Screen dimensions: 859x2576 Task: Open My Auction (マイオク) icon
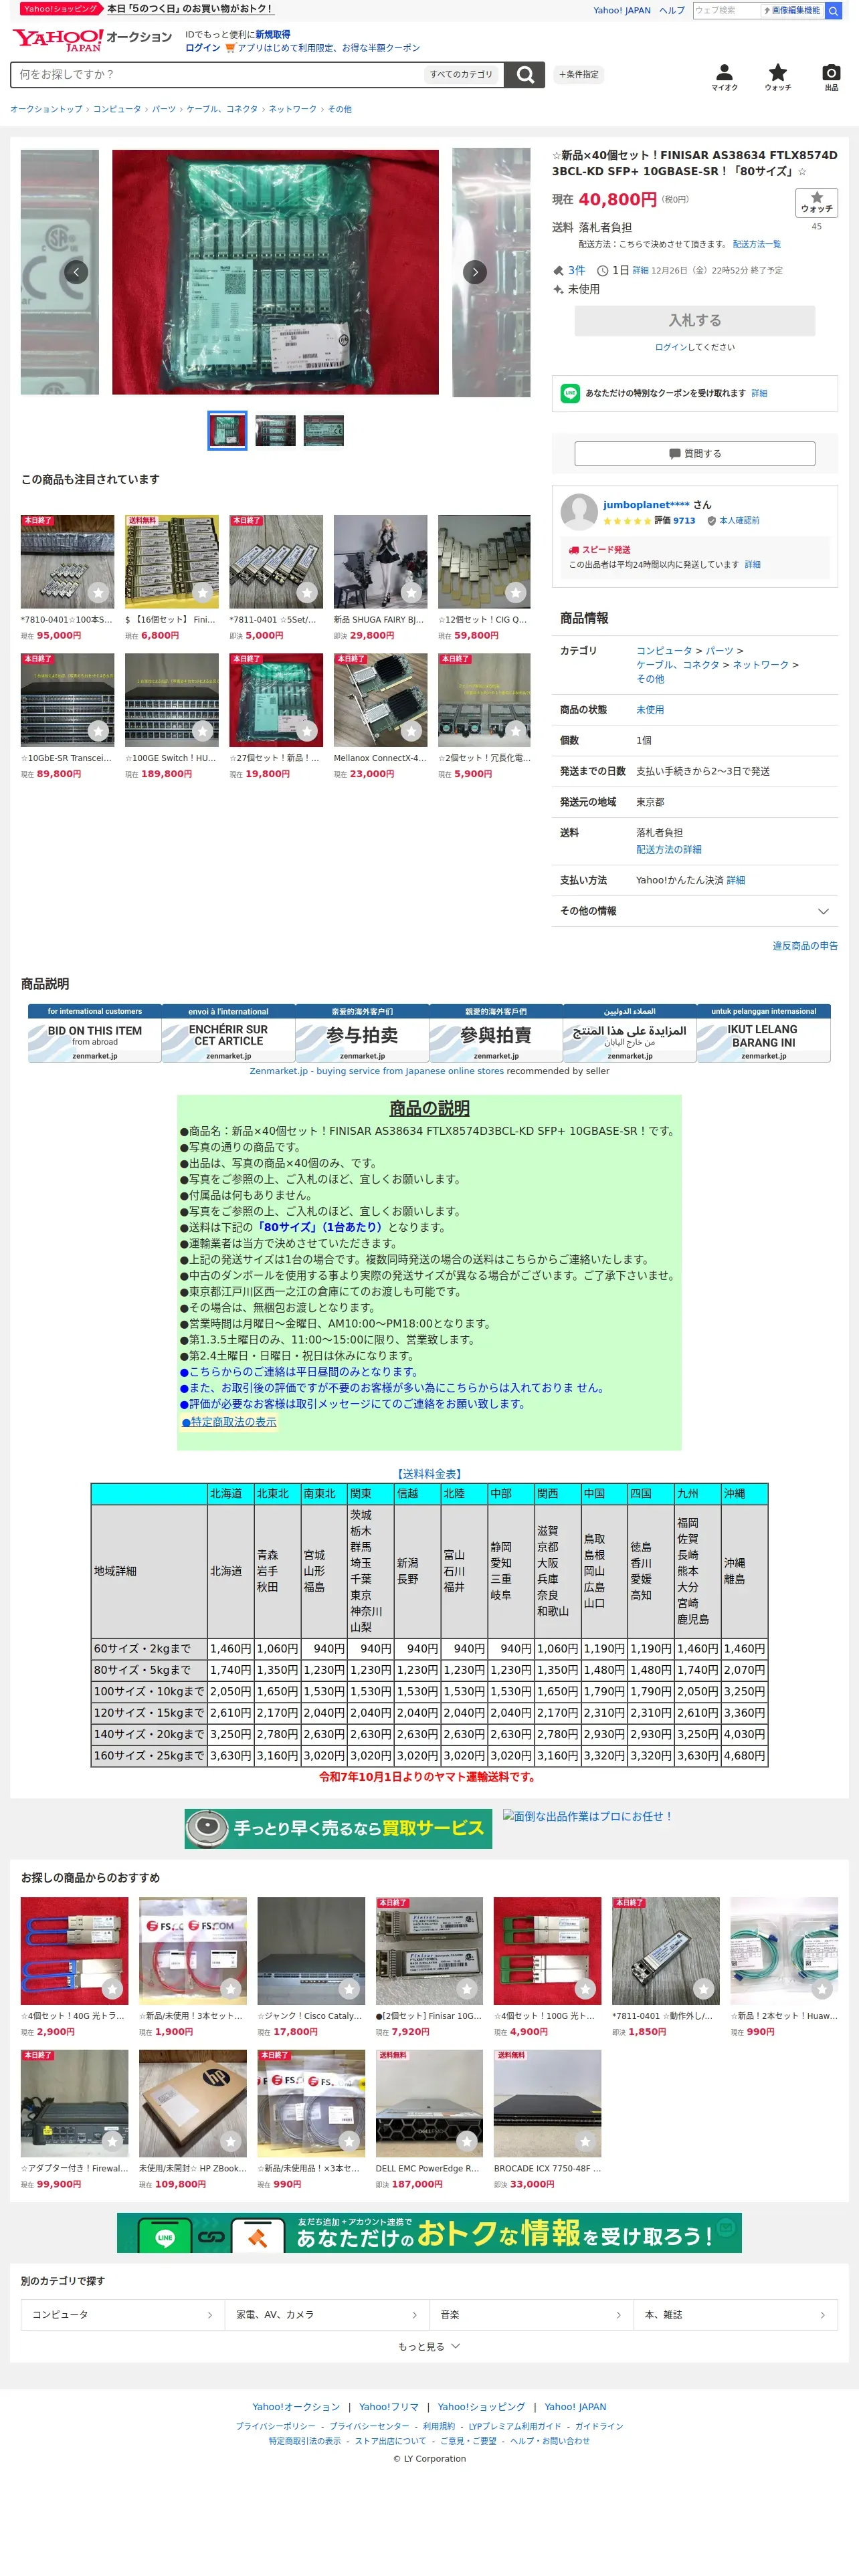[724, 77]
